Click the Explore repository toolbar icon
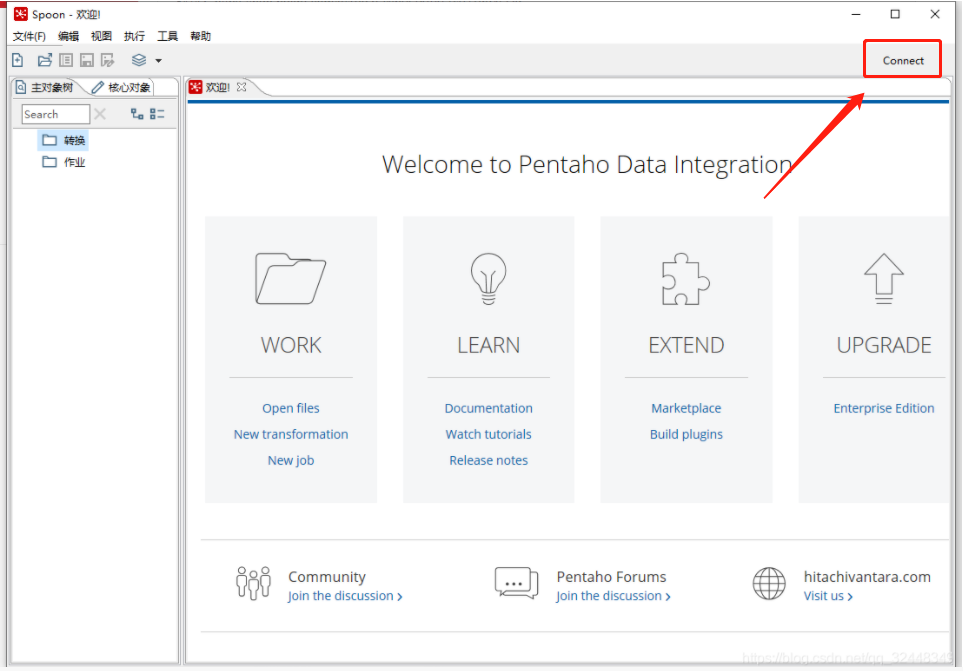The height and width of the screenshot is (671, 963). click(x=66, y=60)
